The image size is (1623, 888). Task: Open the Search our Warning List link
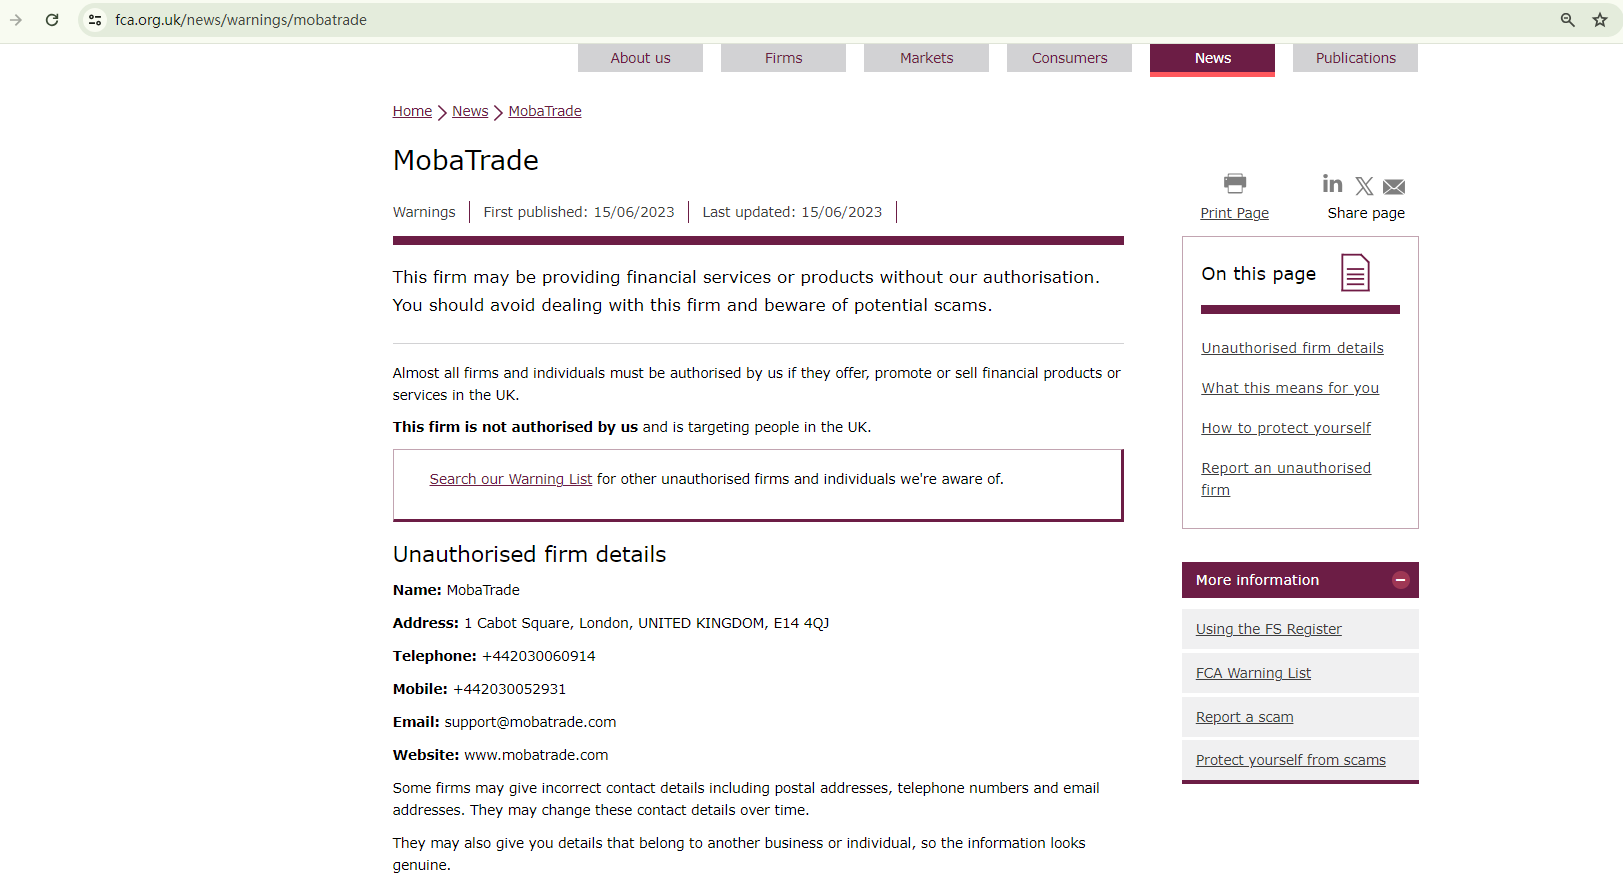click(510, 479)
